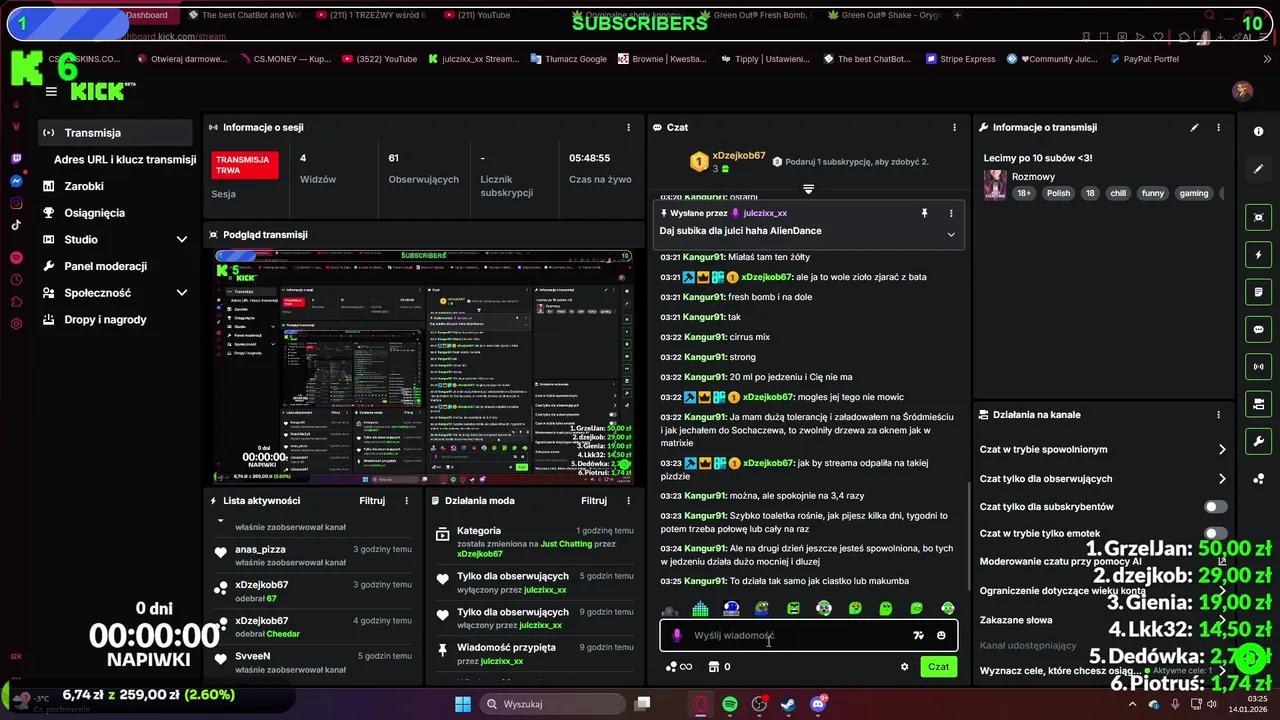Click the focus frame icon in the right toolbar
The height and width of the screenshot is (720, 1280).
pyautogui.click(x=1258, y=217)
